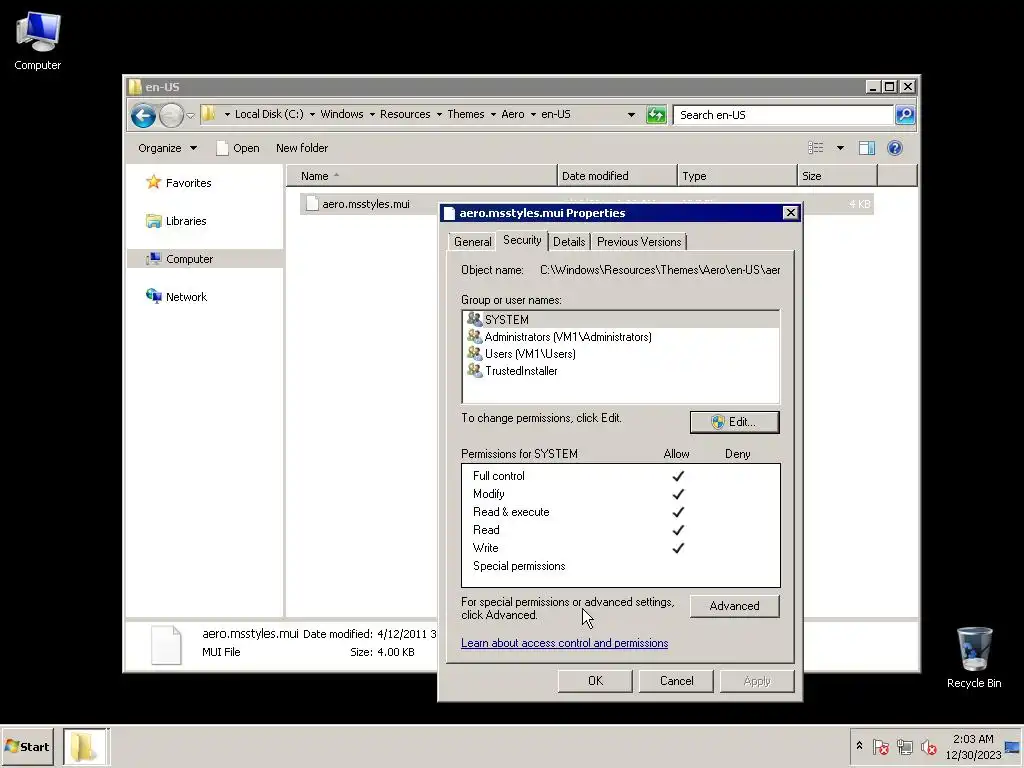Viewport: 1024px width, 768px height.
Task: Click the muted volume tray icon
Action: [929, 746]
